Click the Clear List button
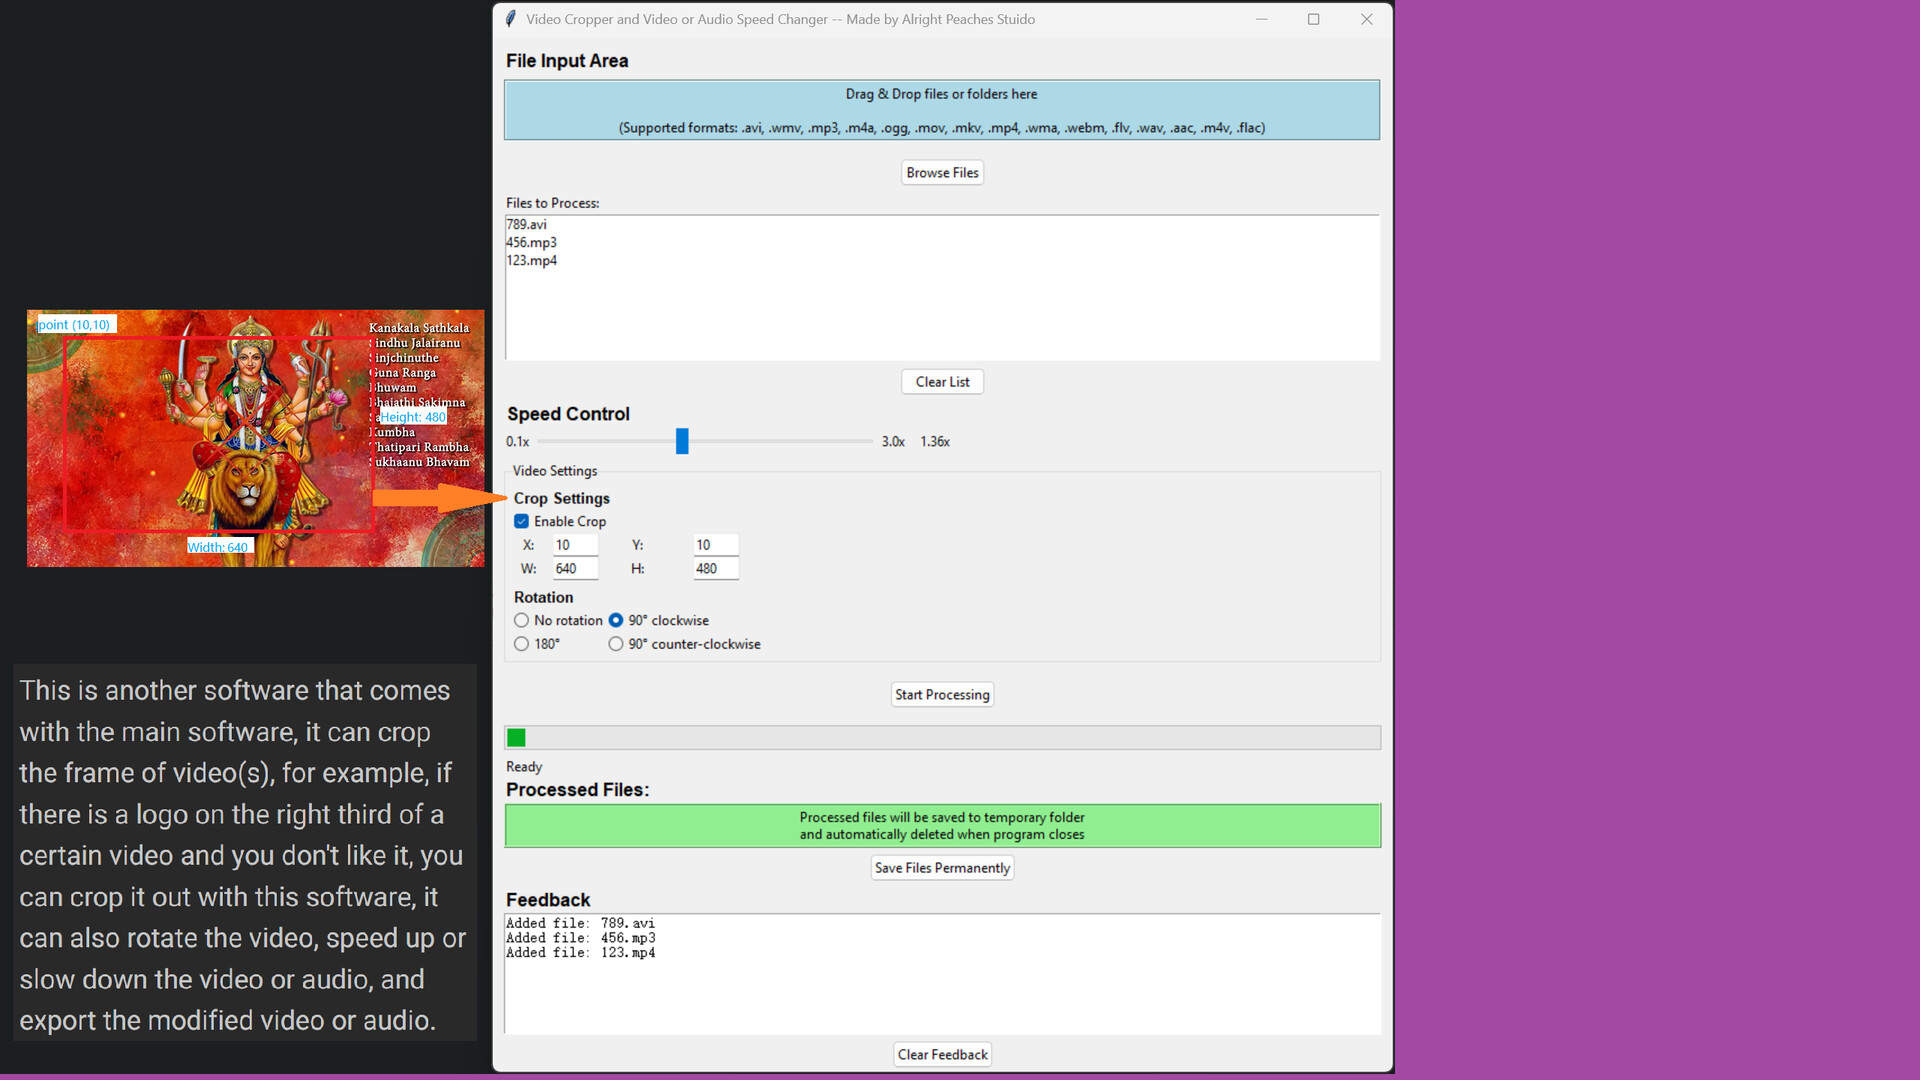Image resolution: width=1920 pixels, height=1080 pixels. point(942,382)
